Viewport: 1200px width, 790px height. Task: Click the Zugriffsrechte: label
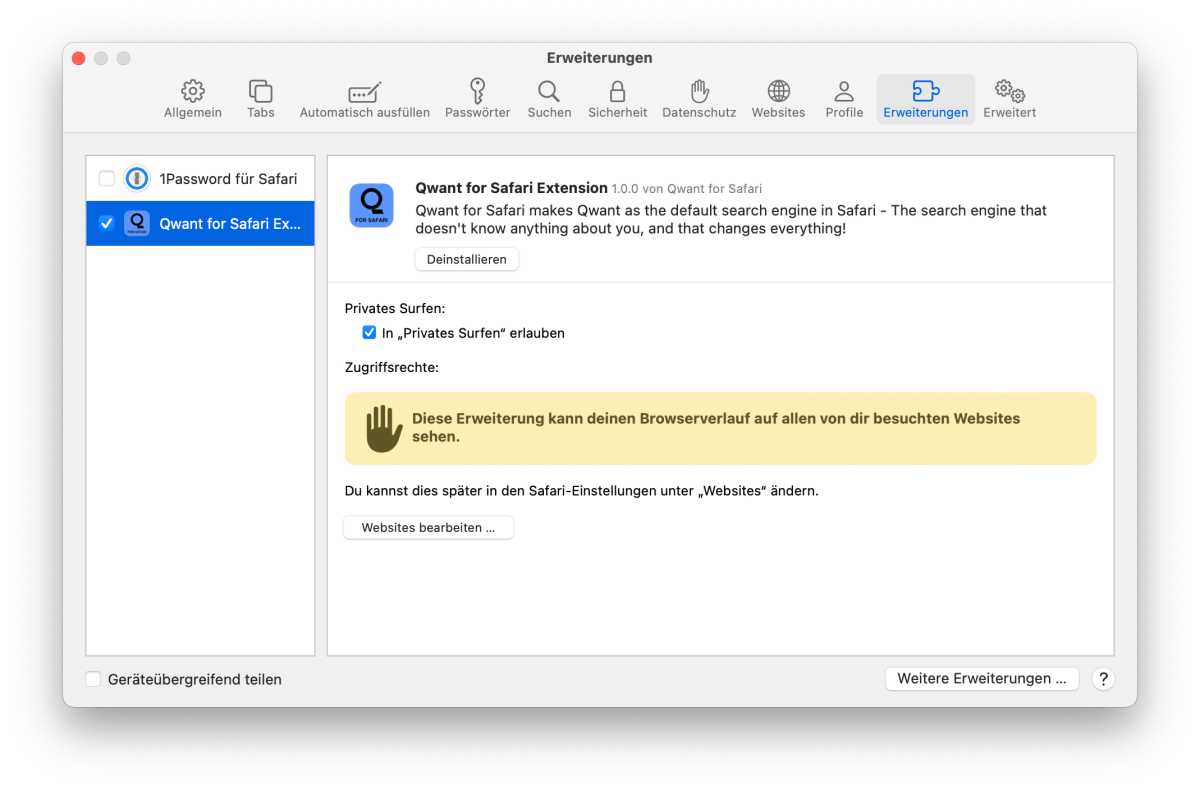click(x=391, y=367)
